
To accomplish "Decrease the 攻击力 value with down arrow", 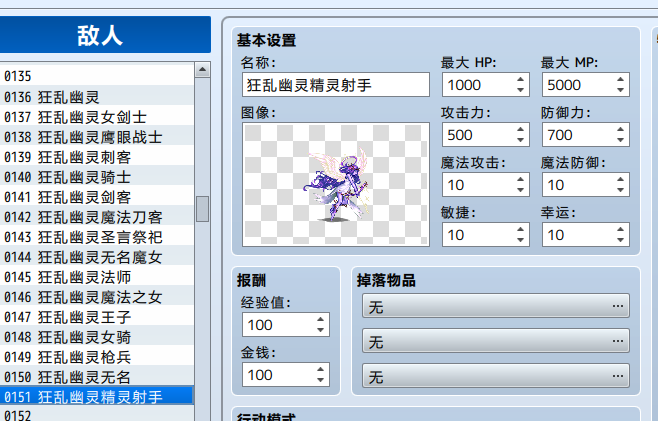I will tap(520, 140).
